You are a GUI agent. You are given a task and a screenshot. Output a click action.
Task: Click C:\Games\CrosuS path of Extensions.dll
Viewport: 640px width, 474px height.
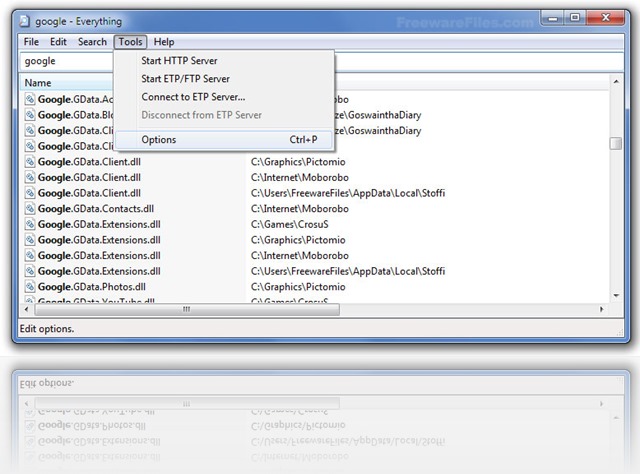(290, 224)
